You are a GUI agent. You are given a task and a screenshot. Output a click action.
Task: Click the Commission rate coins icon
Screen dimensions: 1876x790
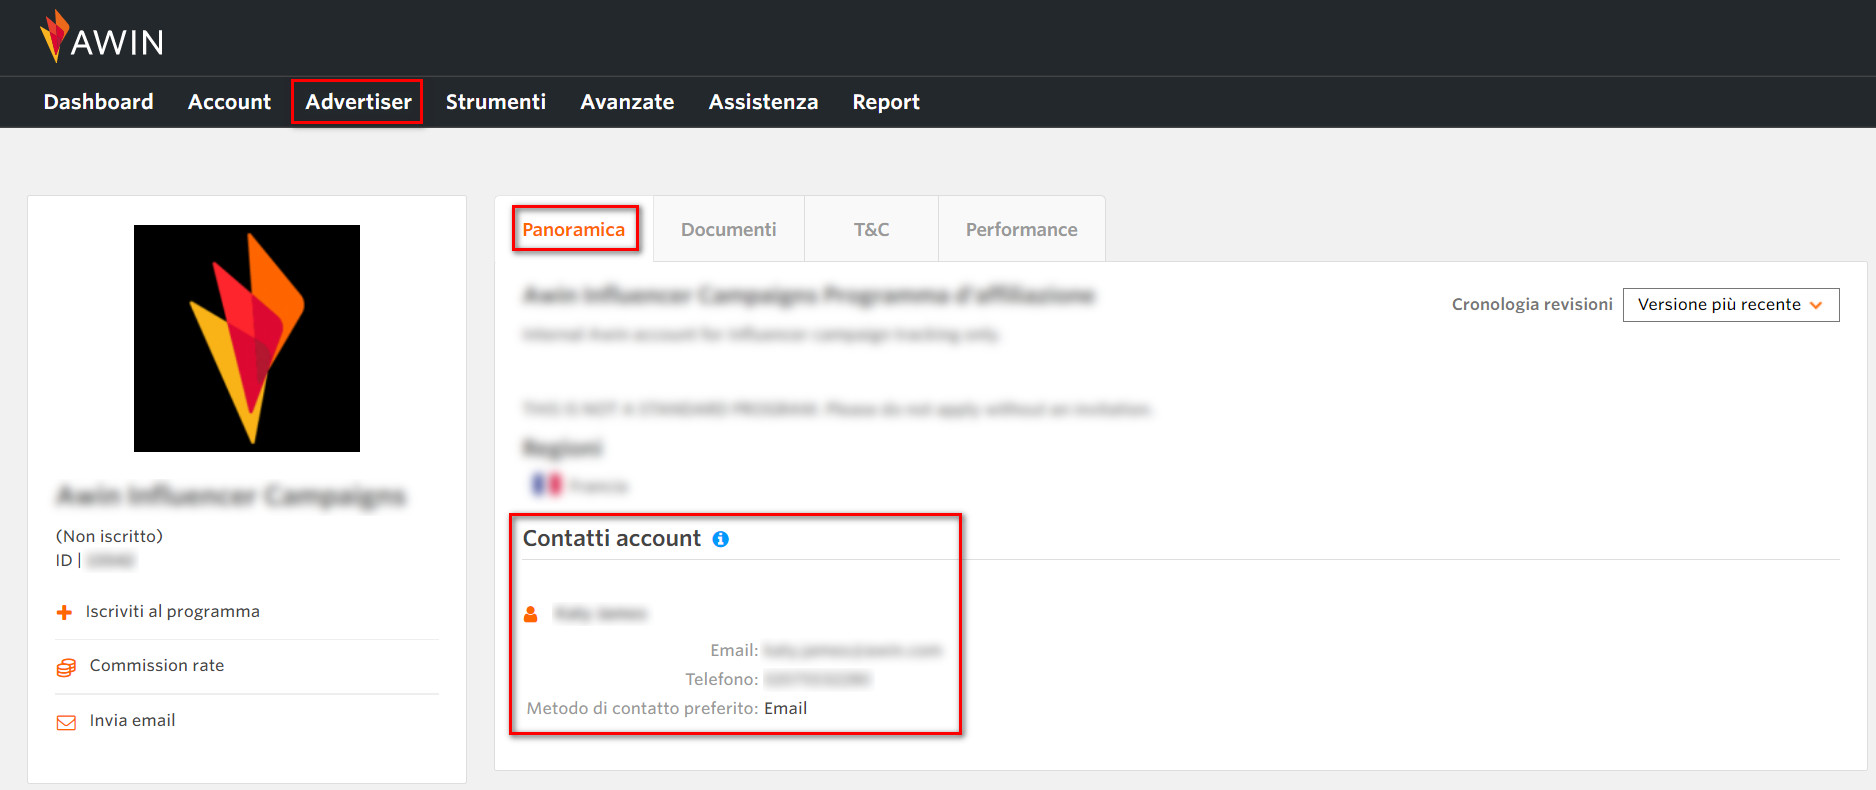[66, 667]
